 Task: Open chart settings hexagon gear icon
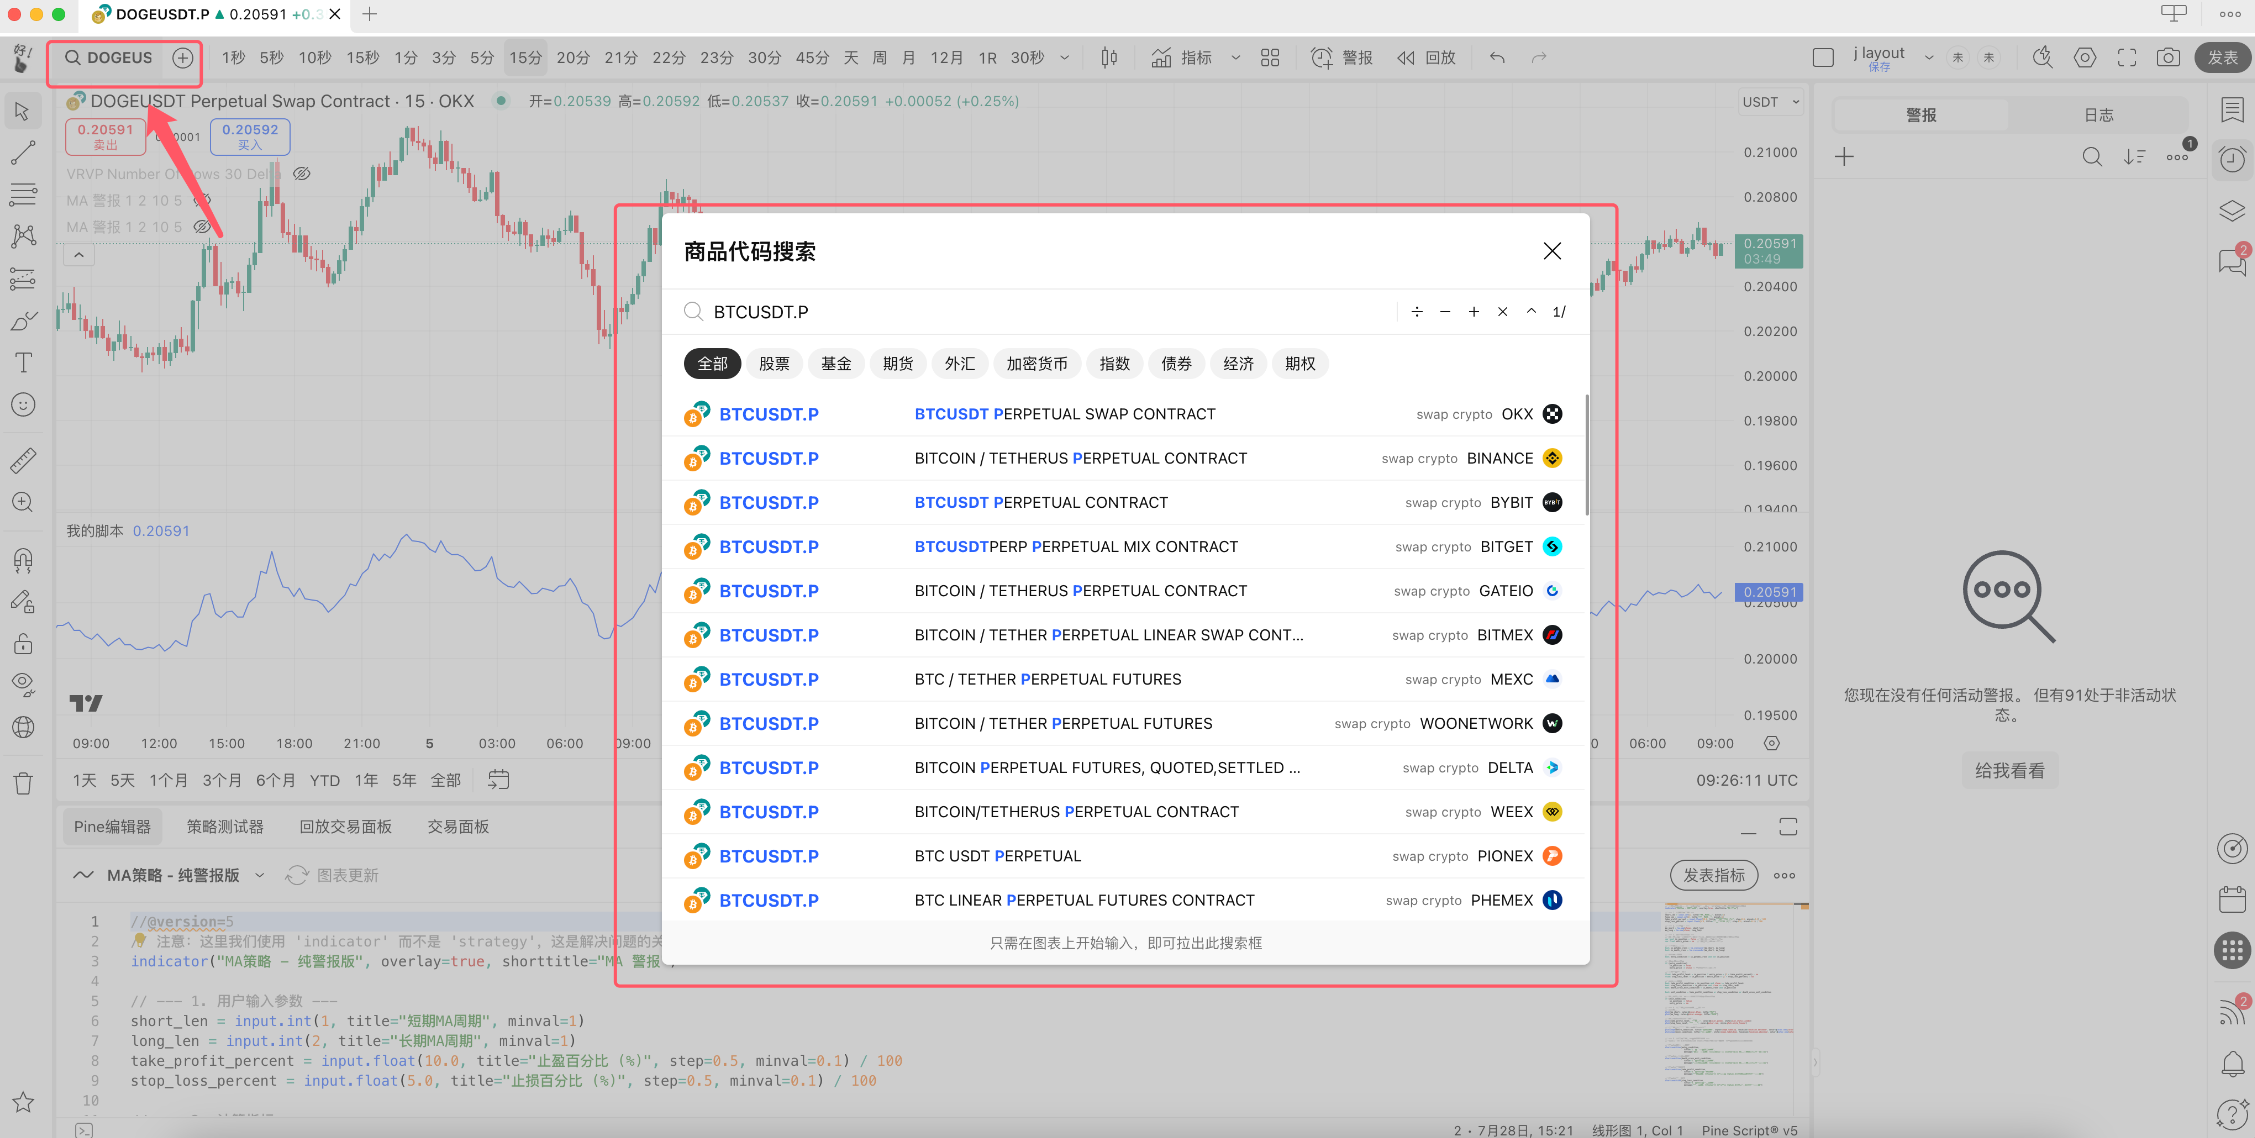pos(2085,58)
